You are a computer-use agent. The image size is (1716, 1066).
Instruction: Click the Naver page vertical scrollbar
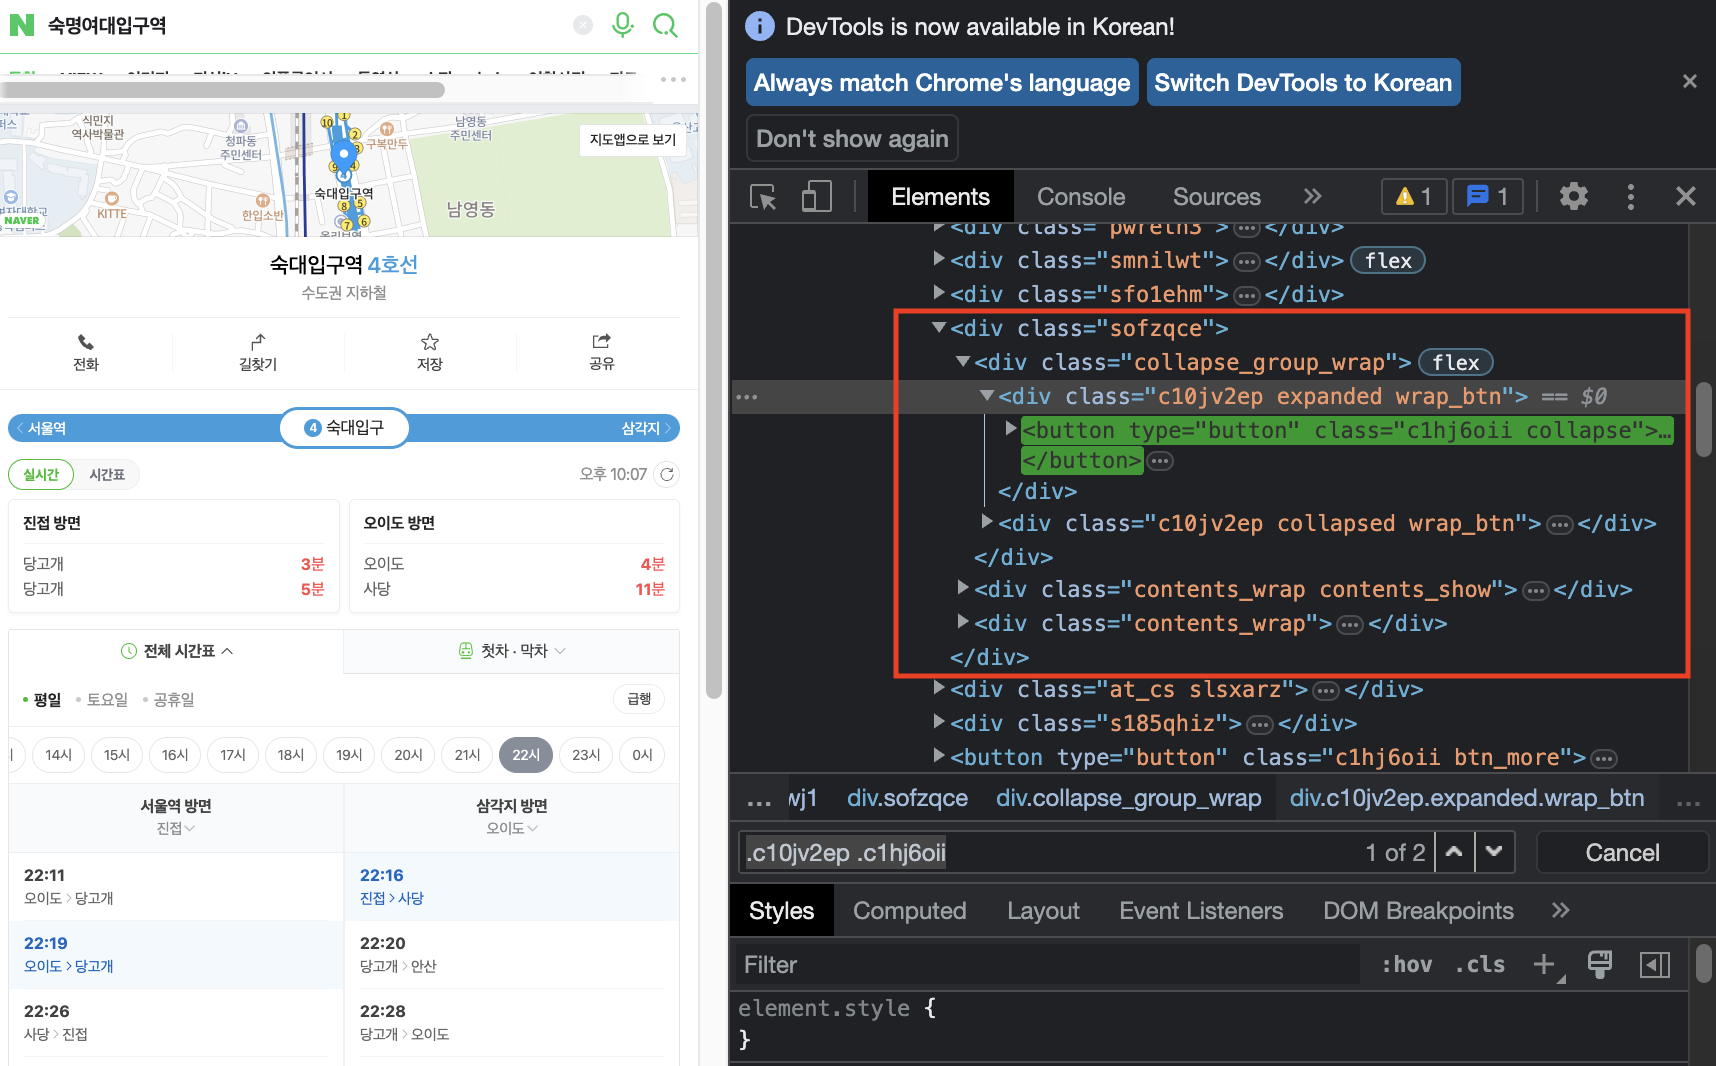(x=714, y=350)
